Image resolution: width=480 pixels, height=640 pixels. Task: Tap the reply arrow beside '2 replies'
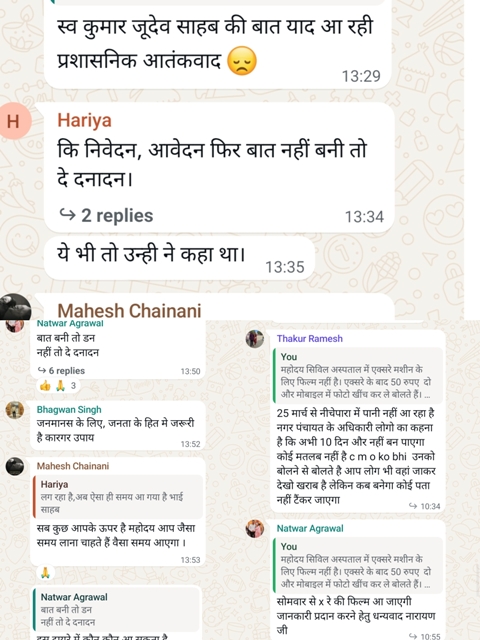[x=67, y=215]
